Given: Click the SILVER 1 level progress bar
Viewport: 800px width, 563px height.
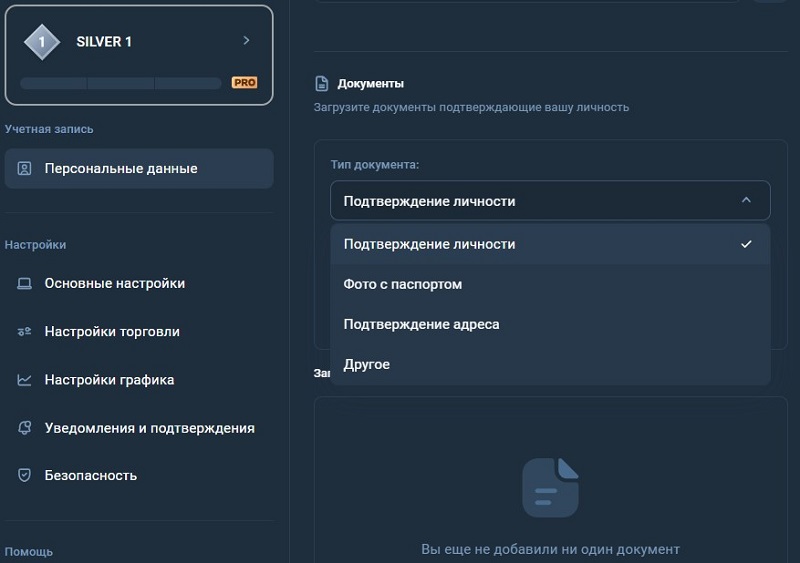Looking at the screenshot, I should 121,83.
